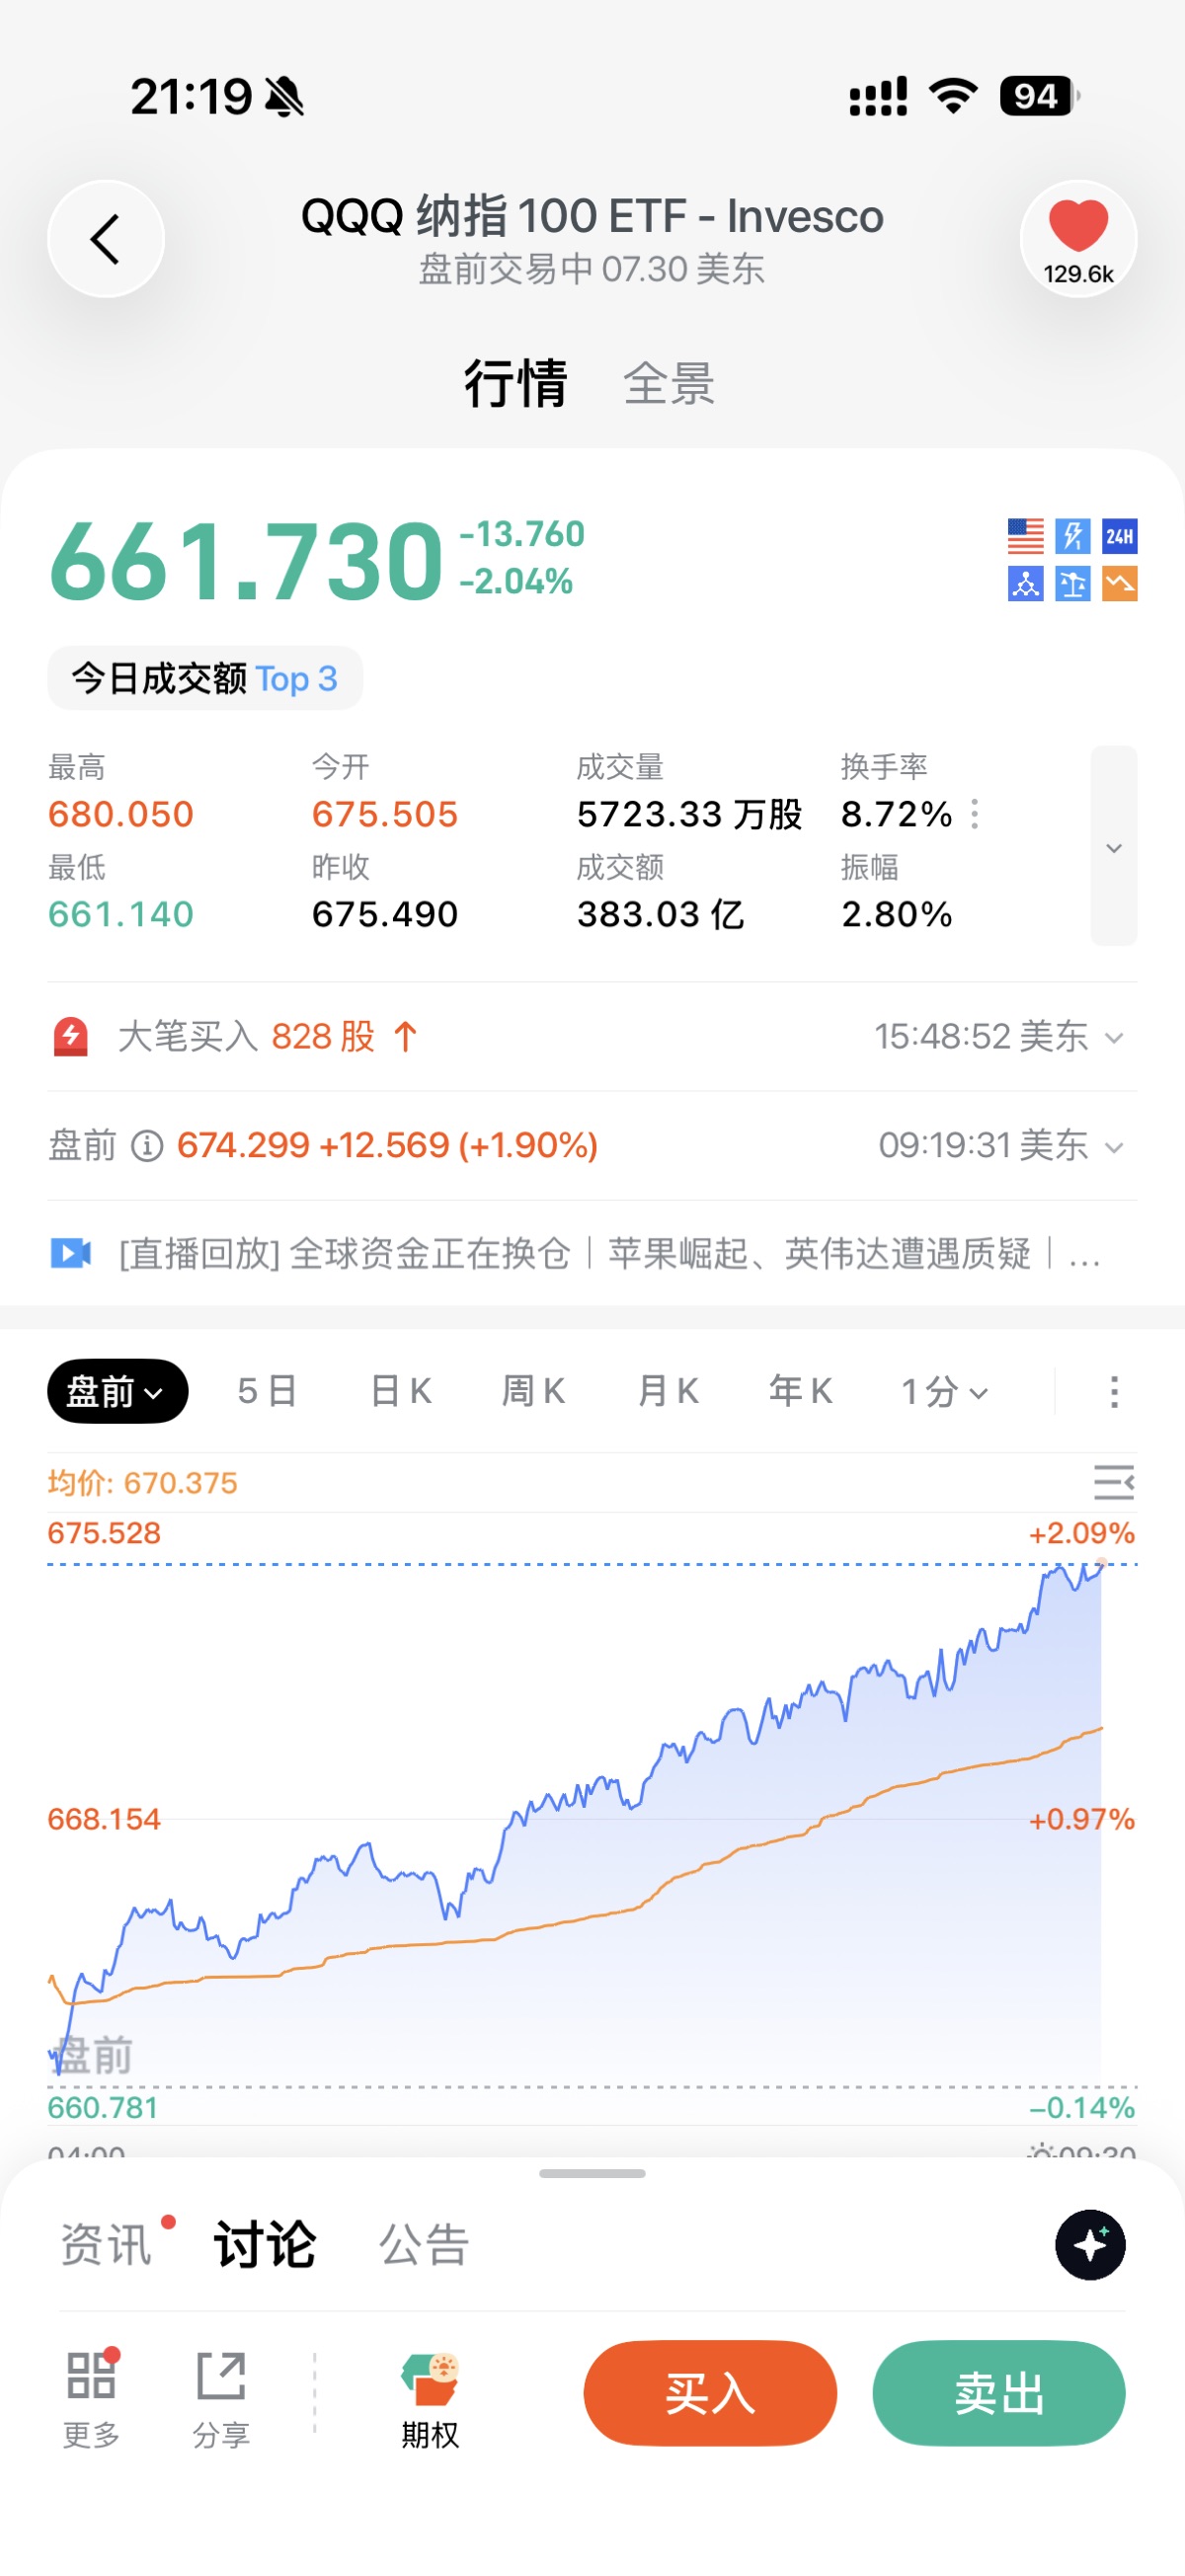Tap the pre-market price chart area

[592, 1820]
